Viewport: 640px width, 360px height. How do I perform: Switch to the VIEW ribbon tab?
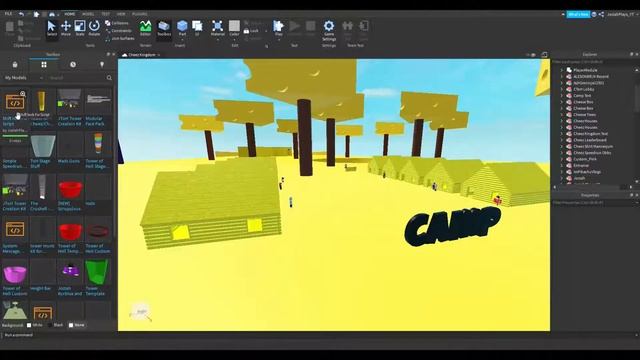pos(121,14)
